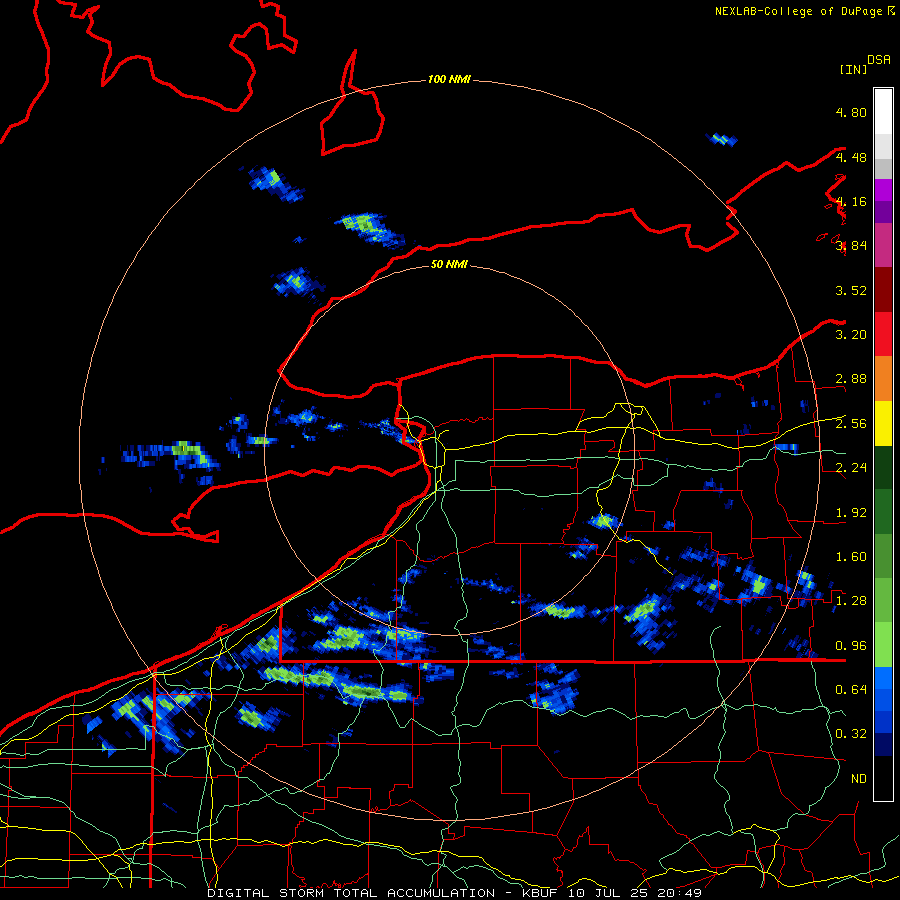The height and width of the screenshot is (900, 900).
Task: Click the KBUF station identifier
Action: (539, 893)
